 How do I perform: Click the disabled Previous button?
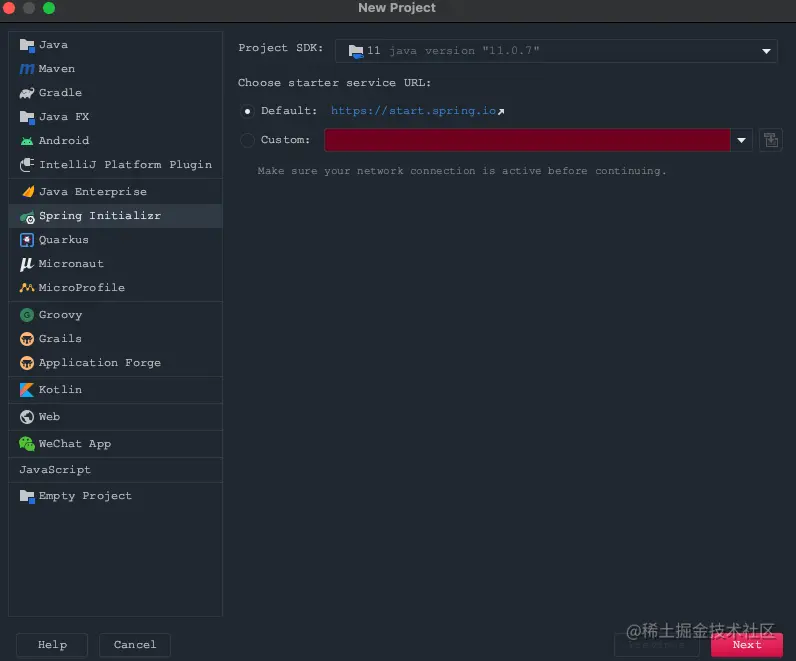point(656,645)
